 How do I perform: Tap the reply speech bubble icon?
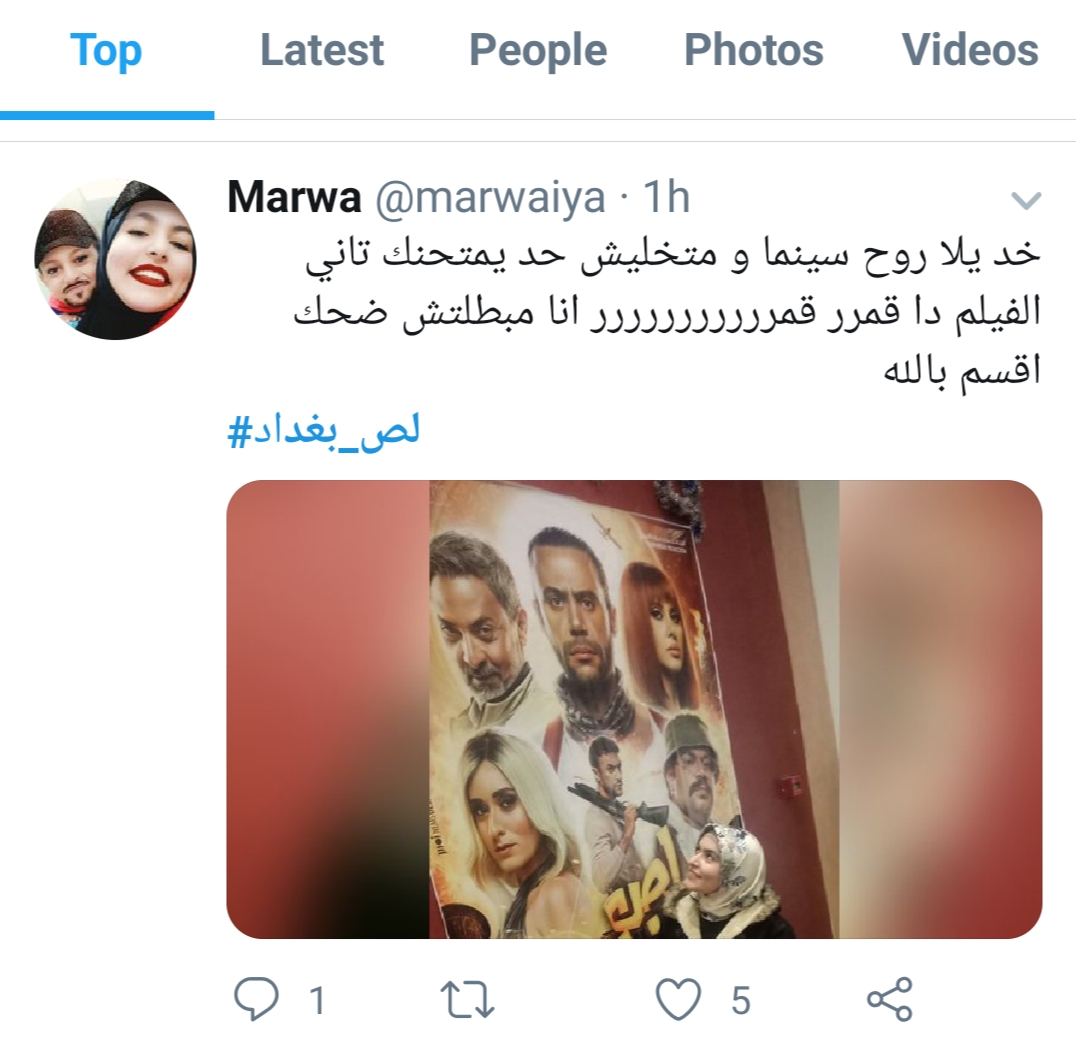tap(257, 999)
